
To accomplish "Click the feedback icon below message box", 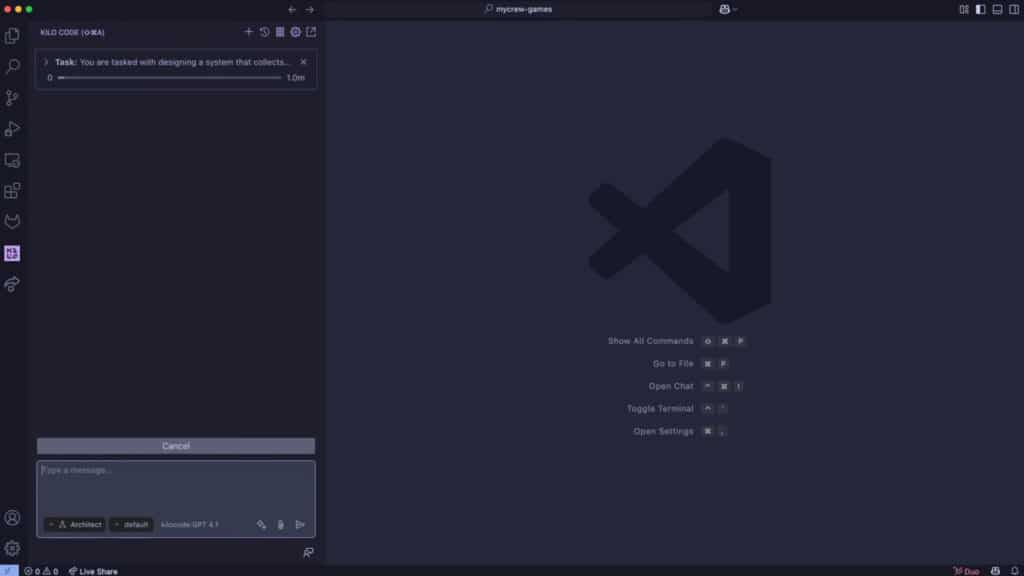I will [x=308, y=552].
